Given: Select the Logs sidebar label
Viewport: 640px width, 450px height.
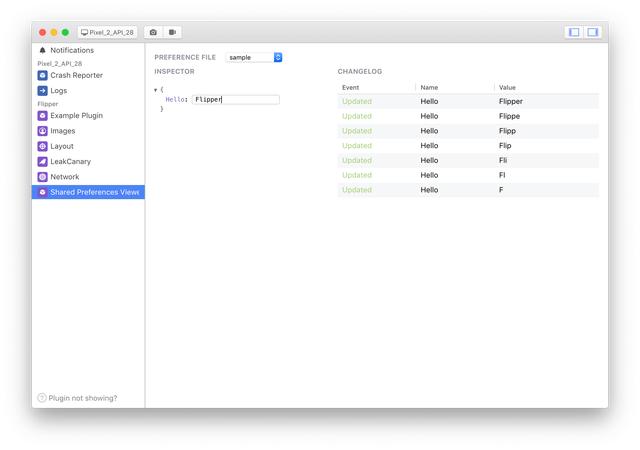Looking at the screenshot, I should pos(59,91).
